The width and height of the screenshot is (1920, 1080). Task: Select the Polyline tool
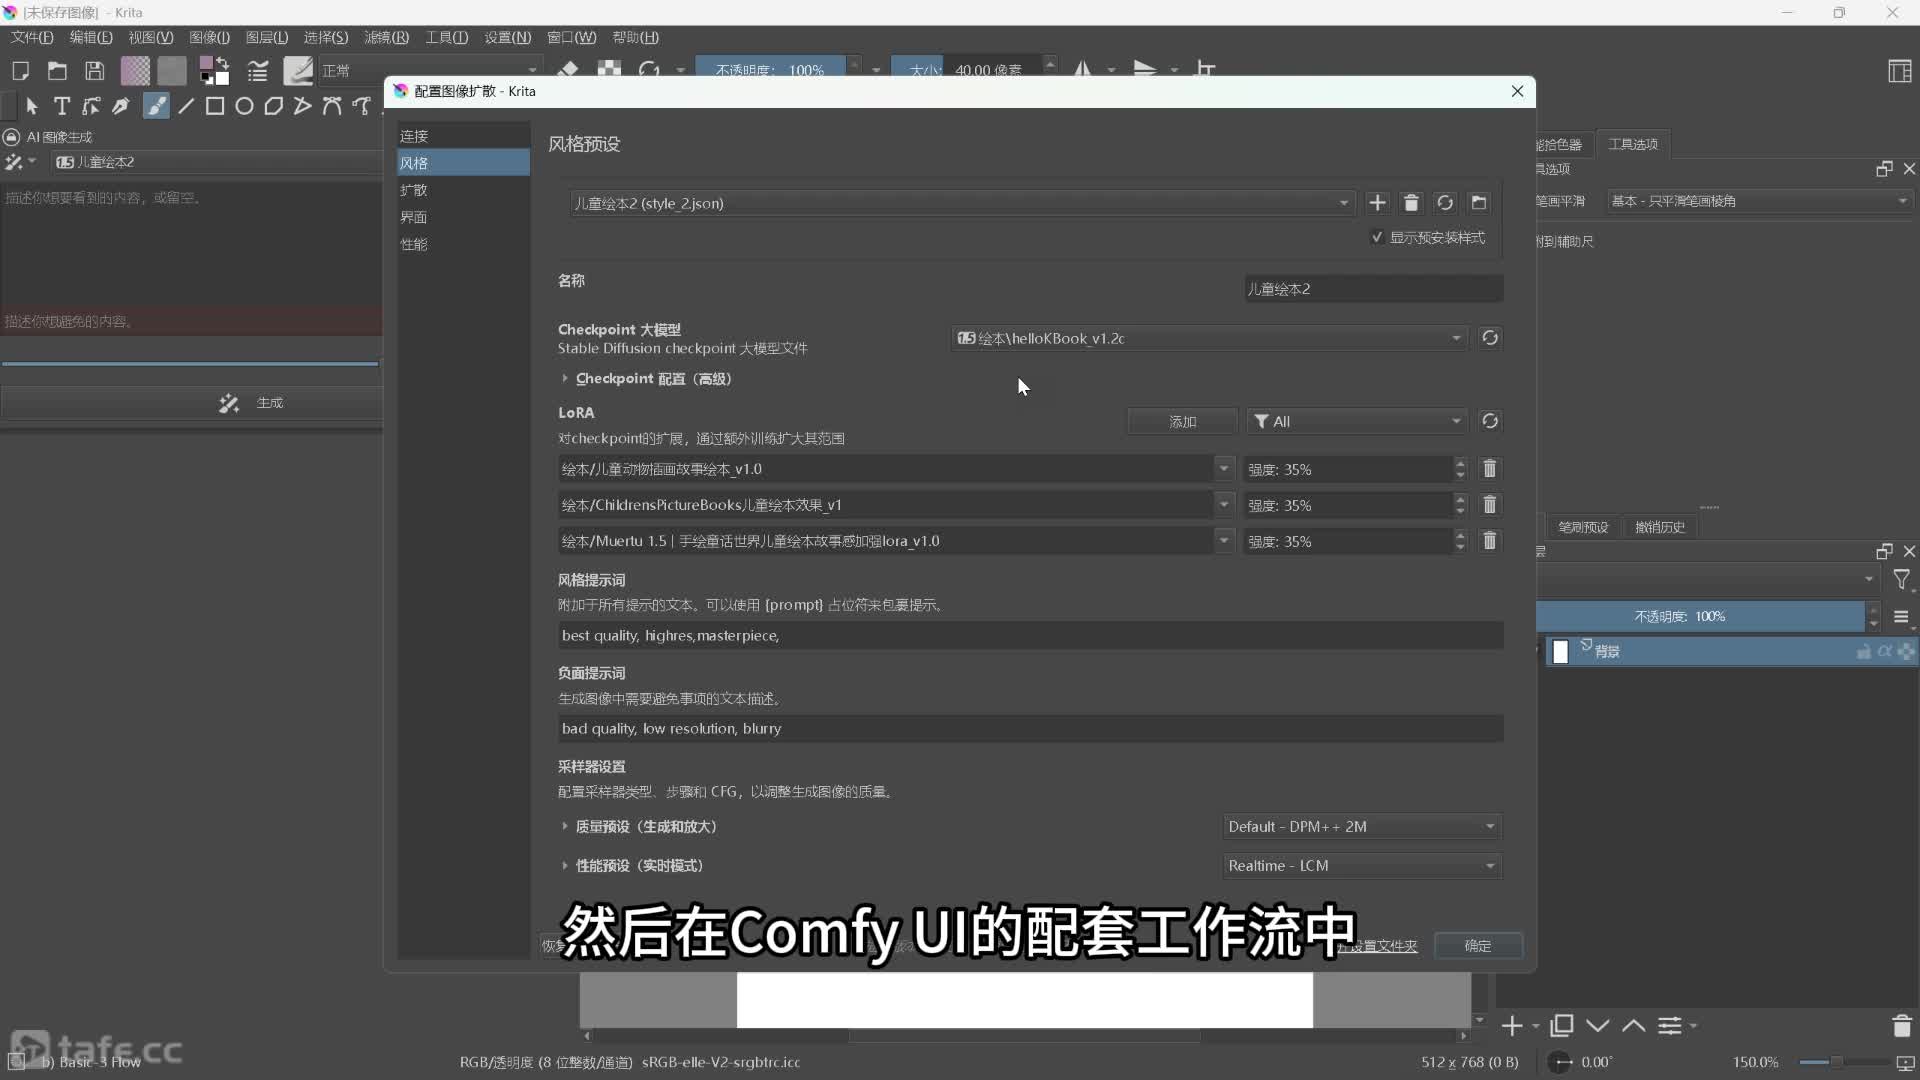coord(302,106)
